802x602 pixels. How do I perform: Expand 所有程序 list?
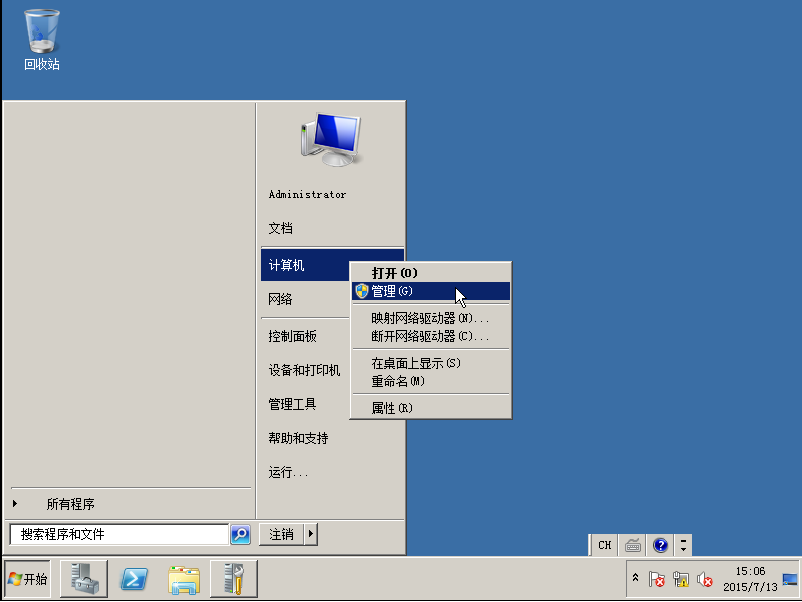coord(70,504)
